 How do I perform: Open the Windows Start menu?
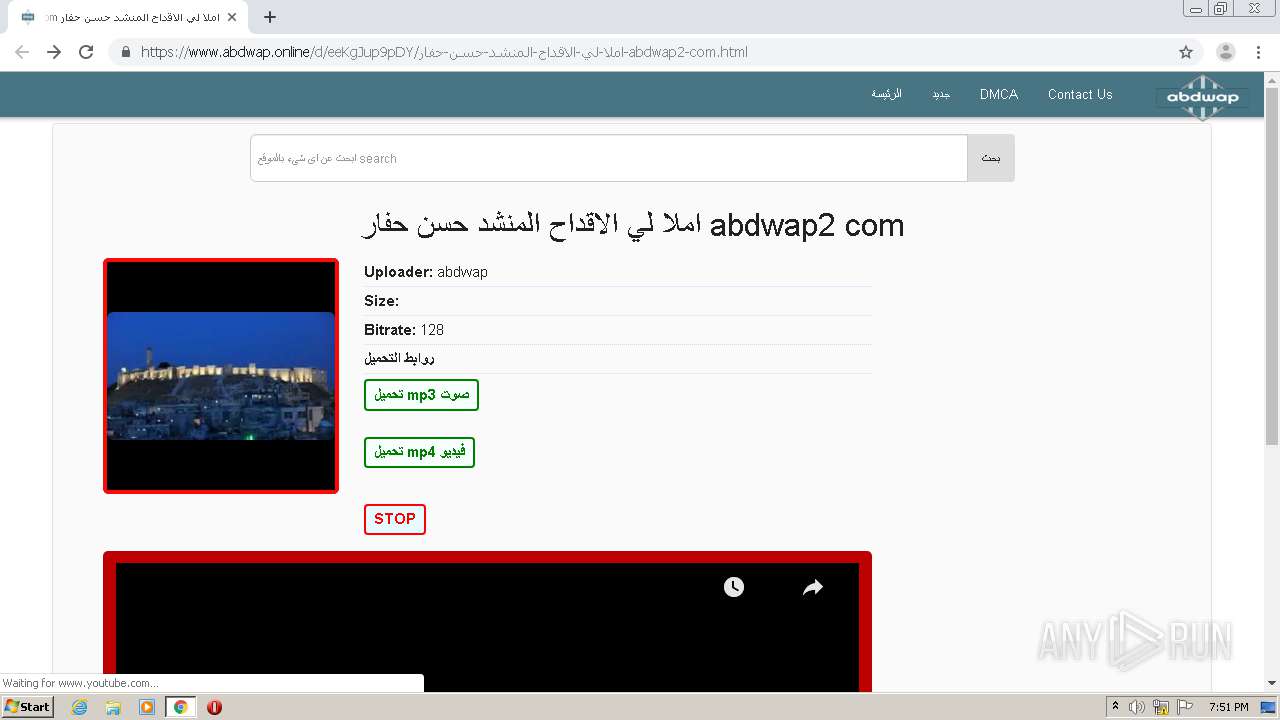[x=27, y=707]
